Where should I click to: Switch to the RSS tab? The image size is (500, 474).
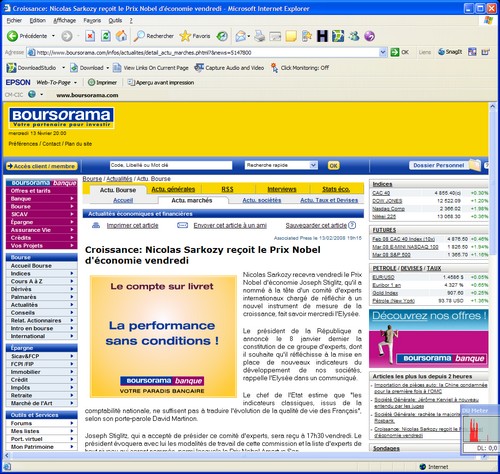tap(227, 189)
